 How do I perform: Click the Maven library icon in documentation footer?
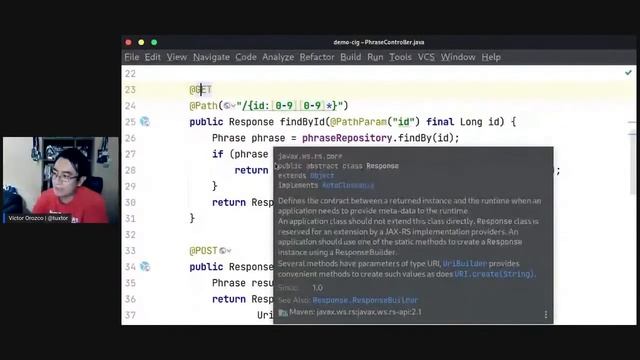click(x=282, y=313)
